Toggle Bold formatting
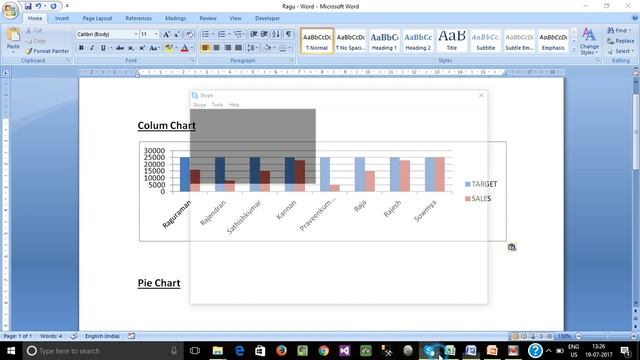The image size is (640, 360). pos(81,48)
